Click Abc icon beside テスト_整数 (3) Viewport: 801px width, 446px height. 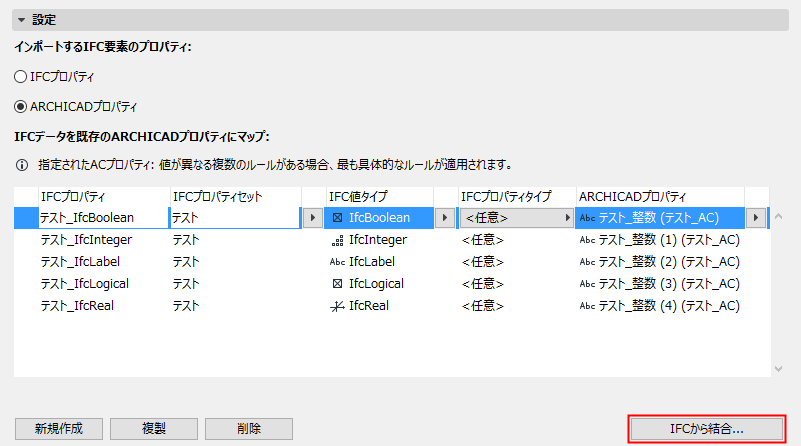[587, 284]
